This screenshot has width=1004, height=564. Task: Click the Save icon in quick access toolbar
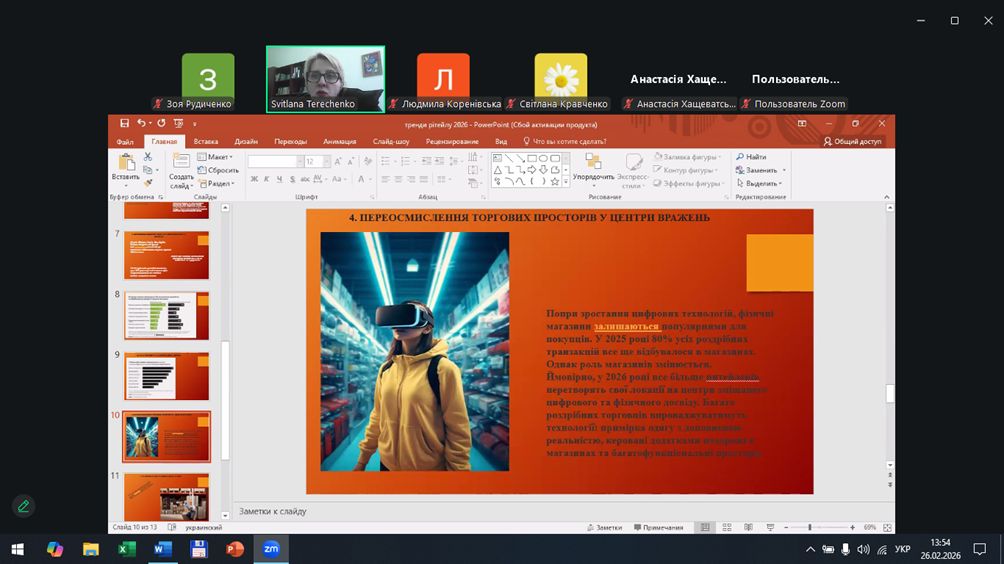[124, 124]
